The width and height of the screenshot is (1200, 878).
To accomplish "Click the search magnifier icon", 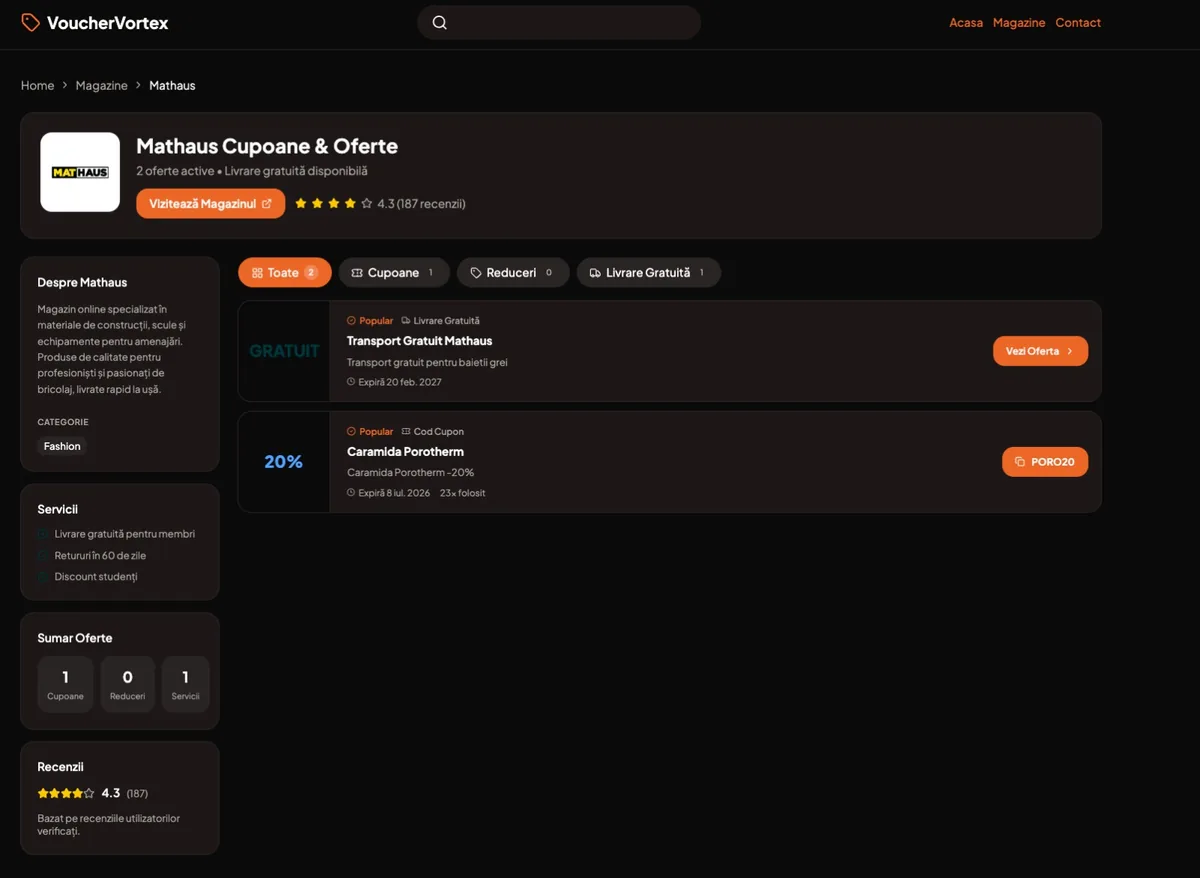I will (x=440, y=22).
